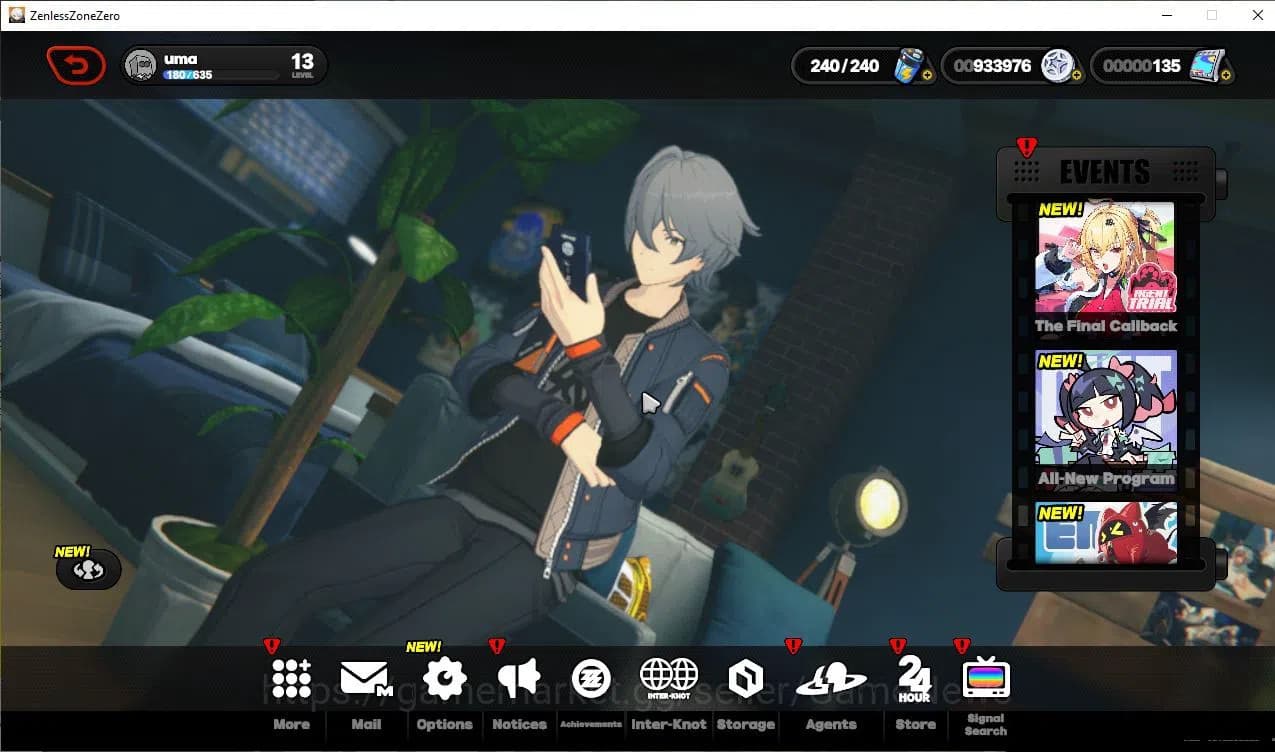Open the Mail envelope icon

click(366, 679)
